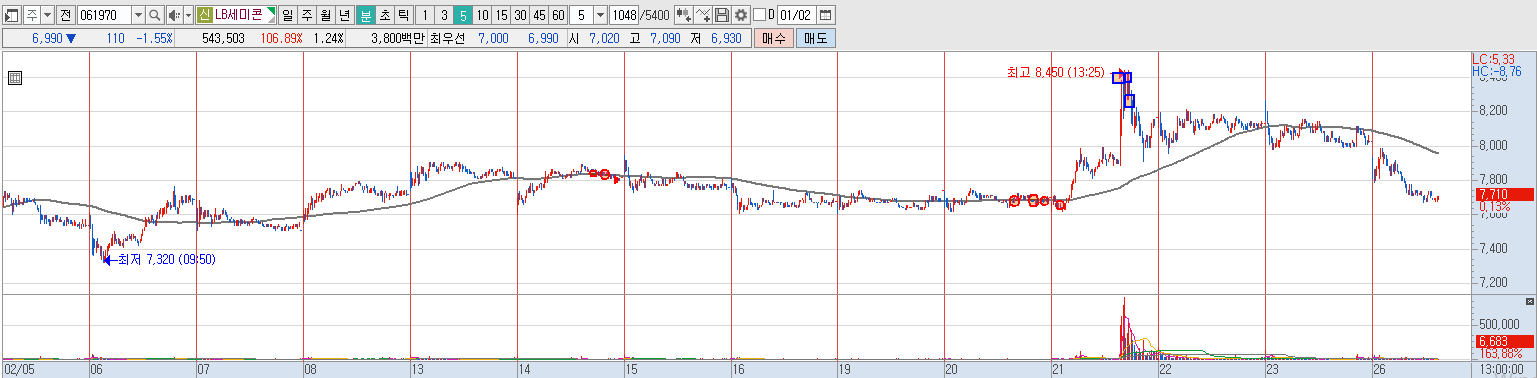Close the volume pane with X icon
Viewport: 1537px width, 378px height.
1529,301
